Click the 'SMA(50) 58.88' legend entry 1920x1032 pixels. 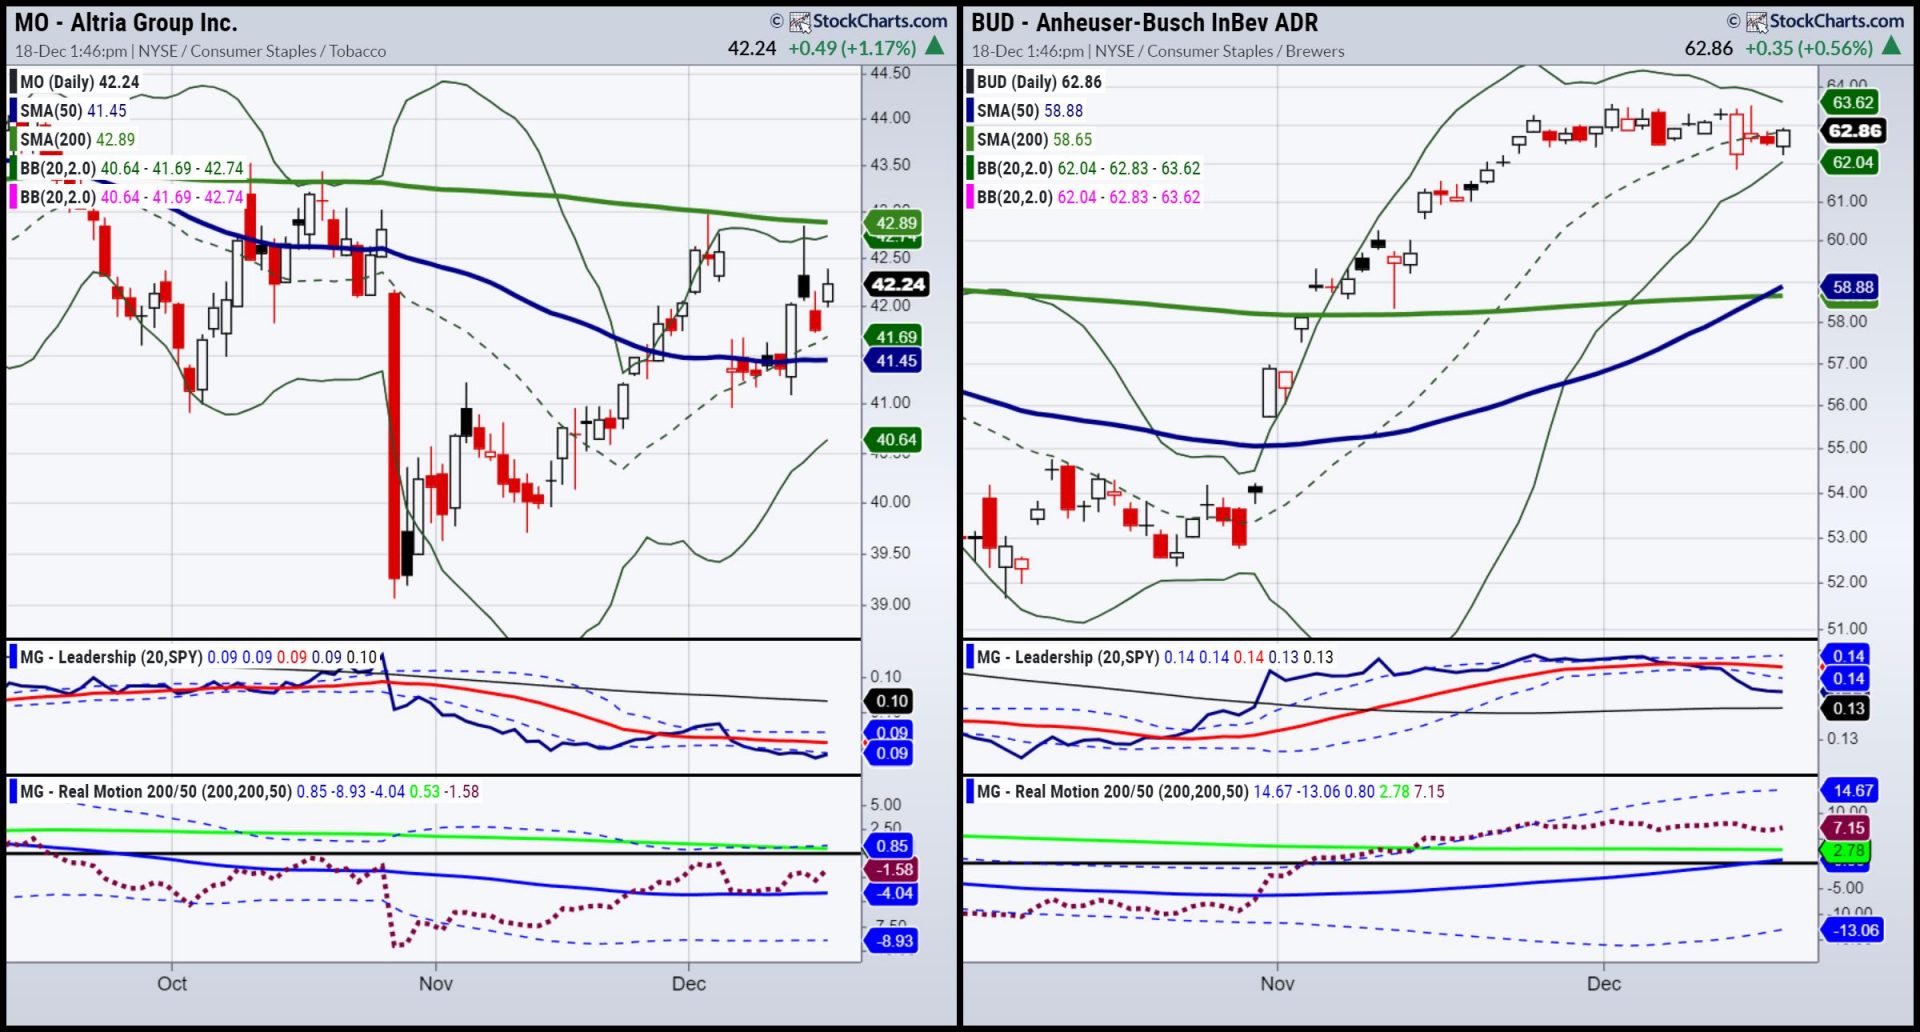[1030, 111]
